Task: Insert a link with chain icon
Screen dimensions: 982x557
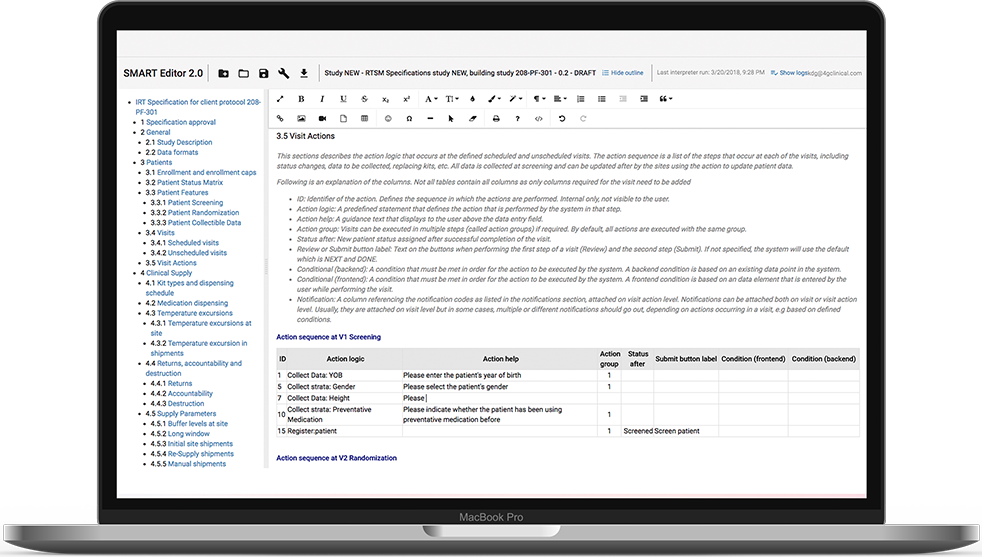Action: pos(280,119)
